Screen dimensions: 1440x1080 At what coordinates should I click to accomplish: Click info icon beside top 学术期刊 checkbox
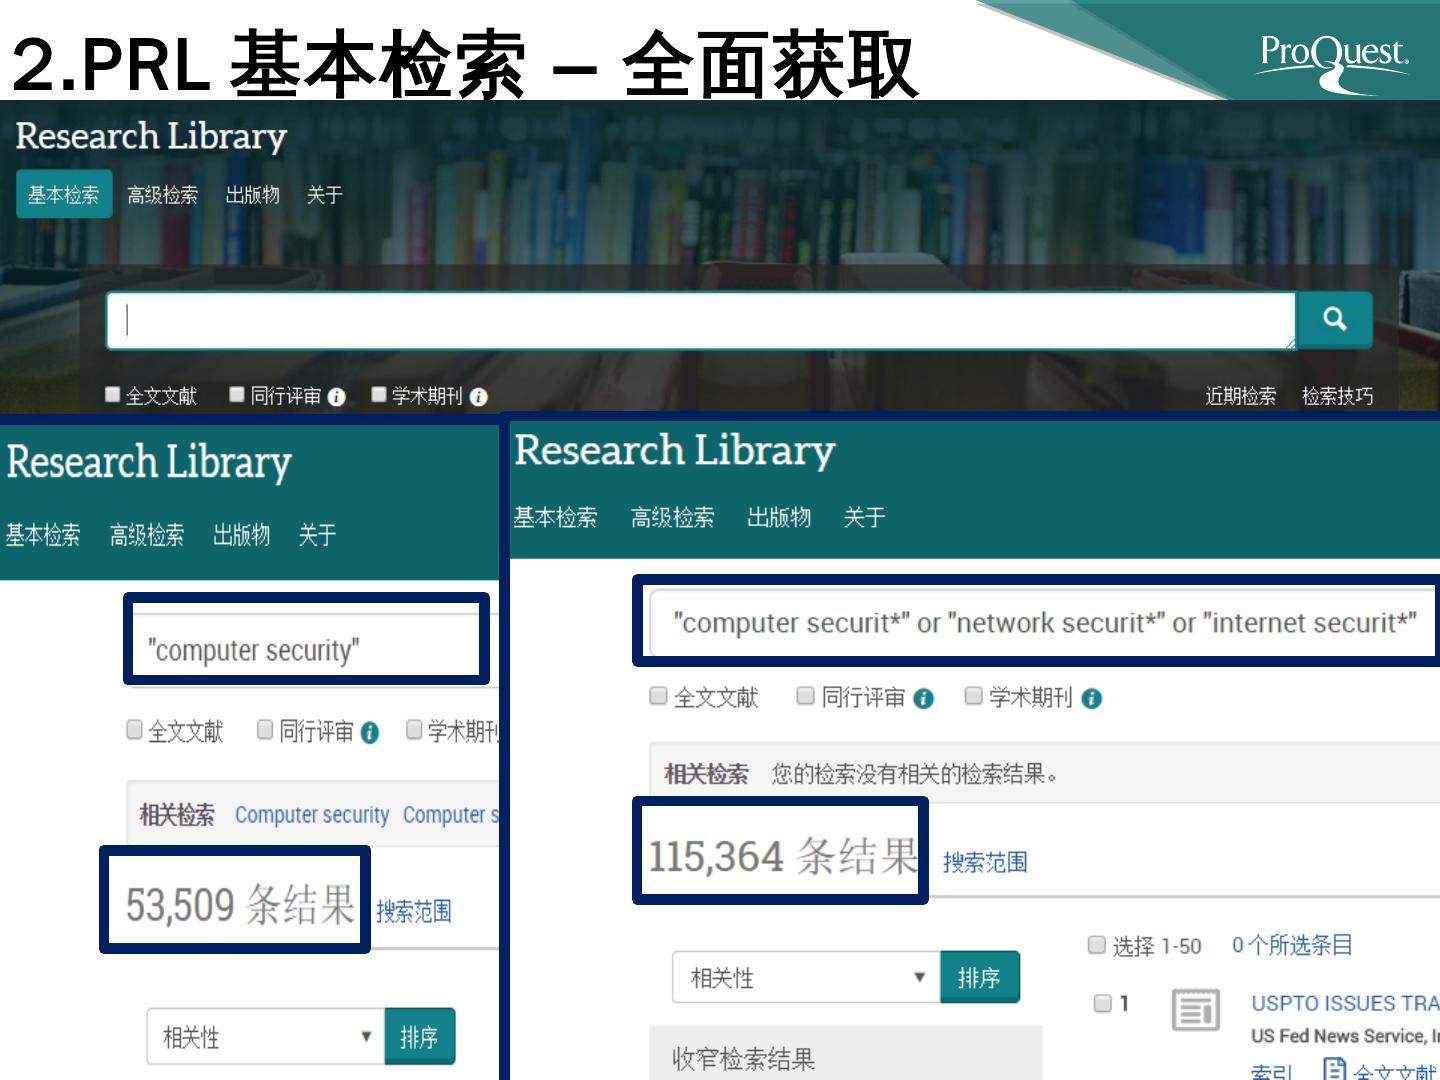pyautogui.click(x=479, y=397)
